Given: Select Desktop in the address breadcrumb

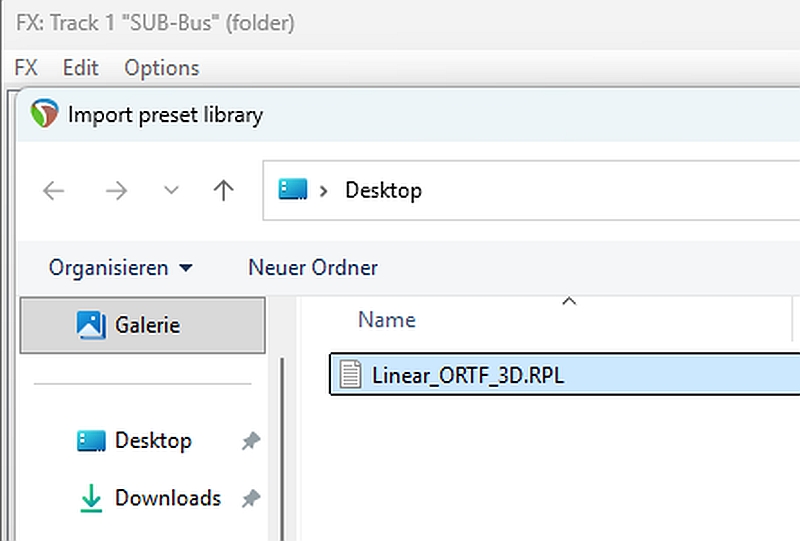Looking at the screenshot, I should 384,191.
